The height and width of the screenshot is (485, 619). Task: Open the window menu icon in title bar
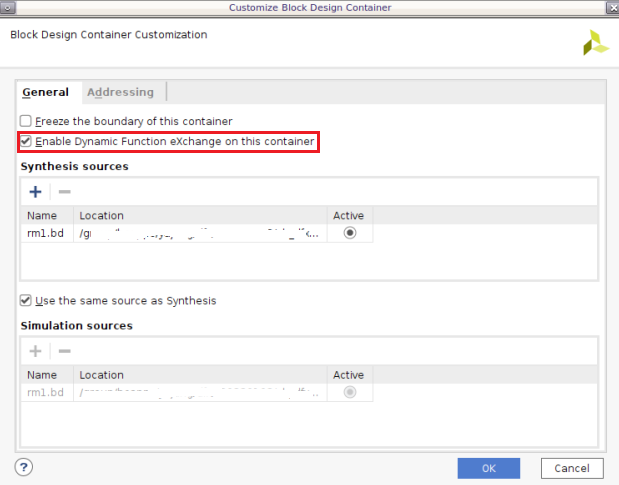point(8,7)
